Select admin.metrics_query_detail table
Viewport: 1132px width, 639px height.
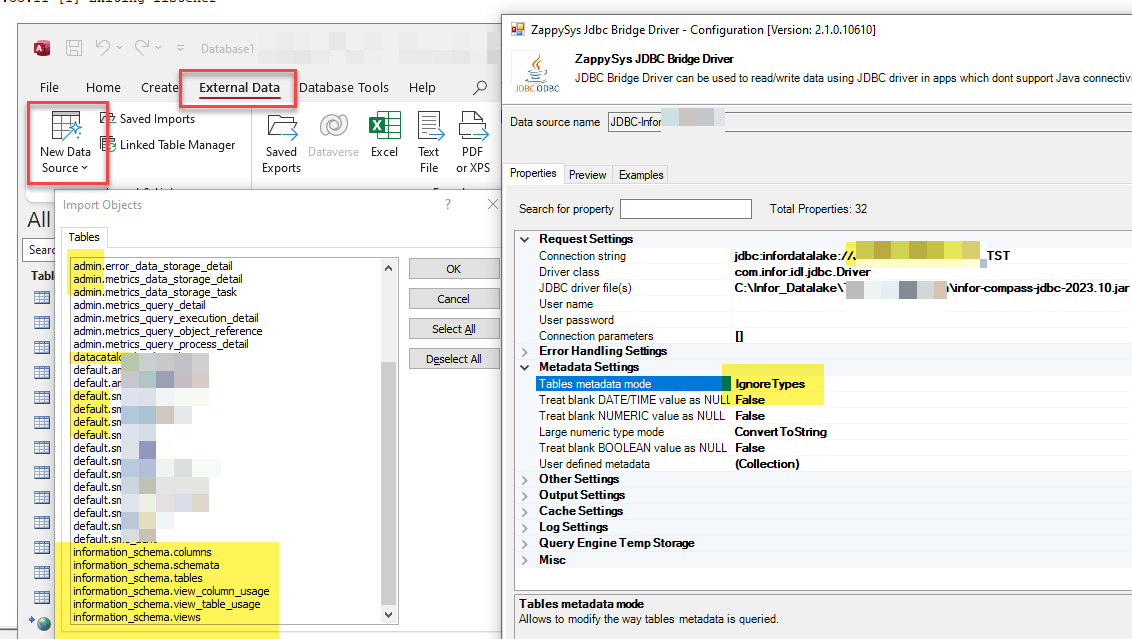click(139, 305)
